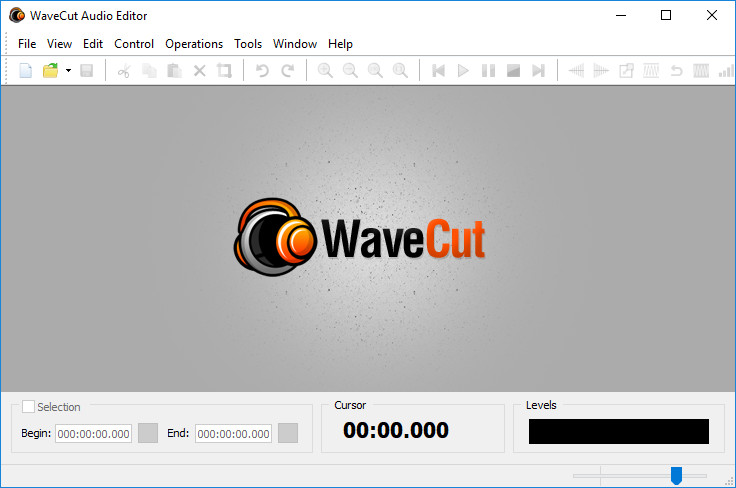Click the gray button beside End field
Image resolution: width=736 pixels, height=488 pixels.
pos(288,433)
